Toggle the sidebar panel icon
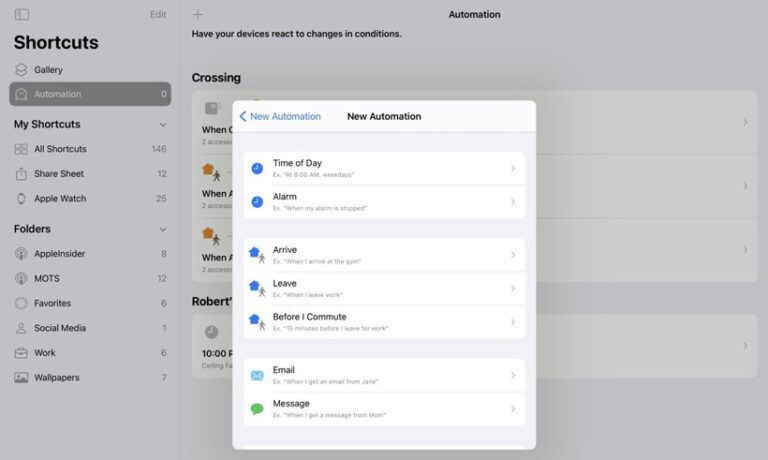 coord(22,15)
